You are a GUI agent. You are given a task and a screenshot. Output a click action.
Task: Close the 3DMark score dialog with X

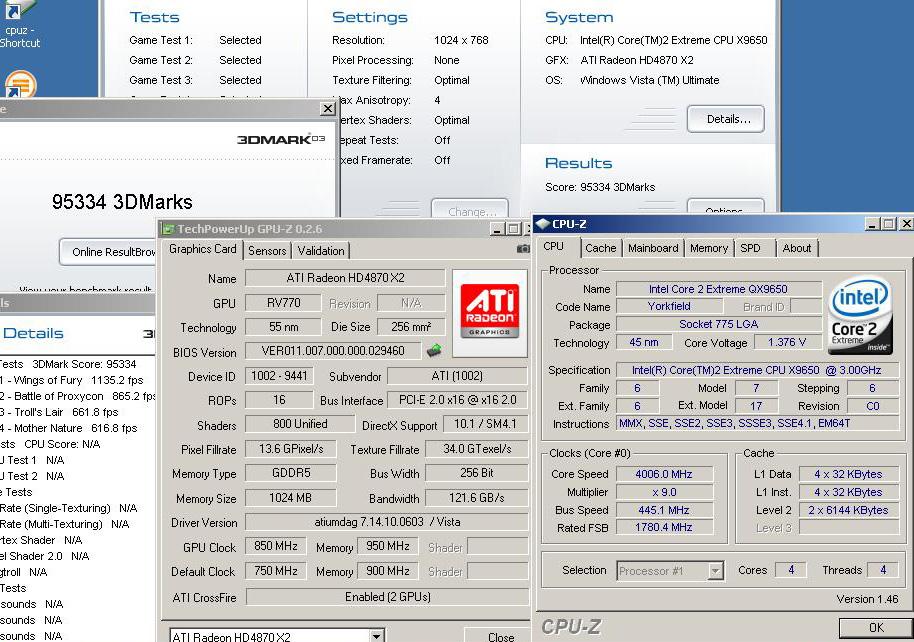pos(327,108)
